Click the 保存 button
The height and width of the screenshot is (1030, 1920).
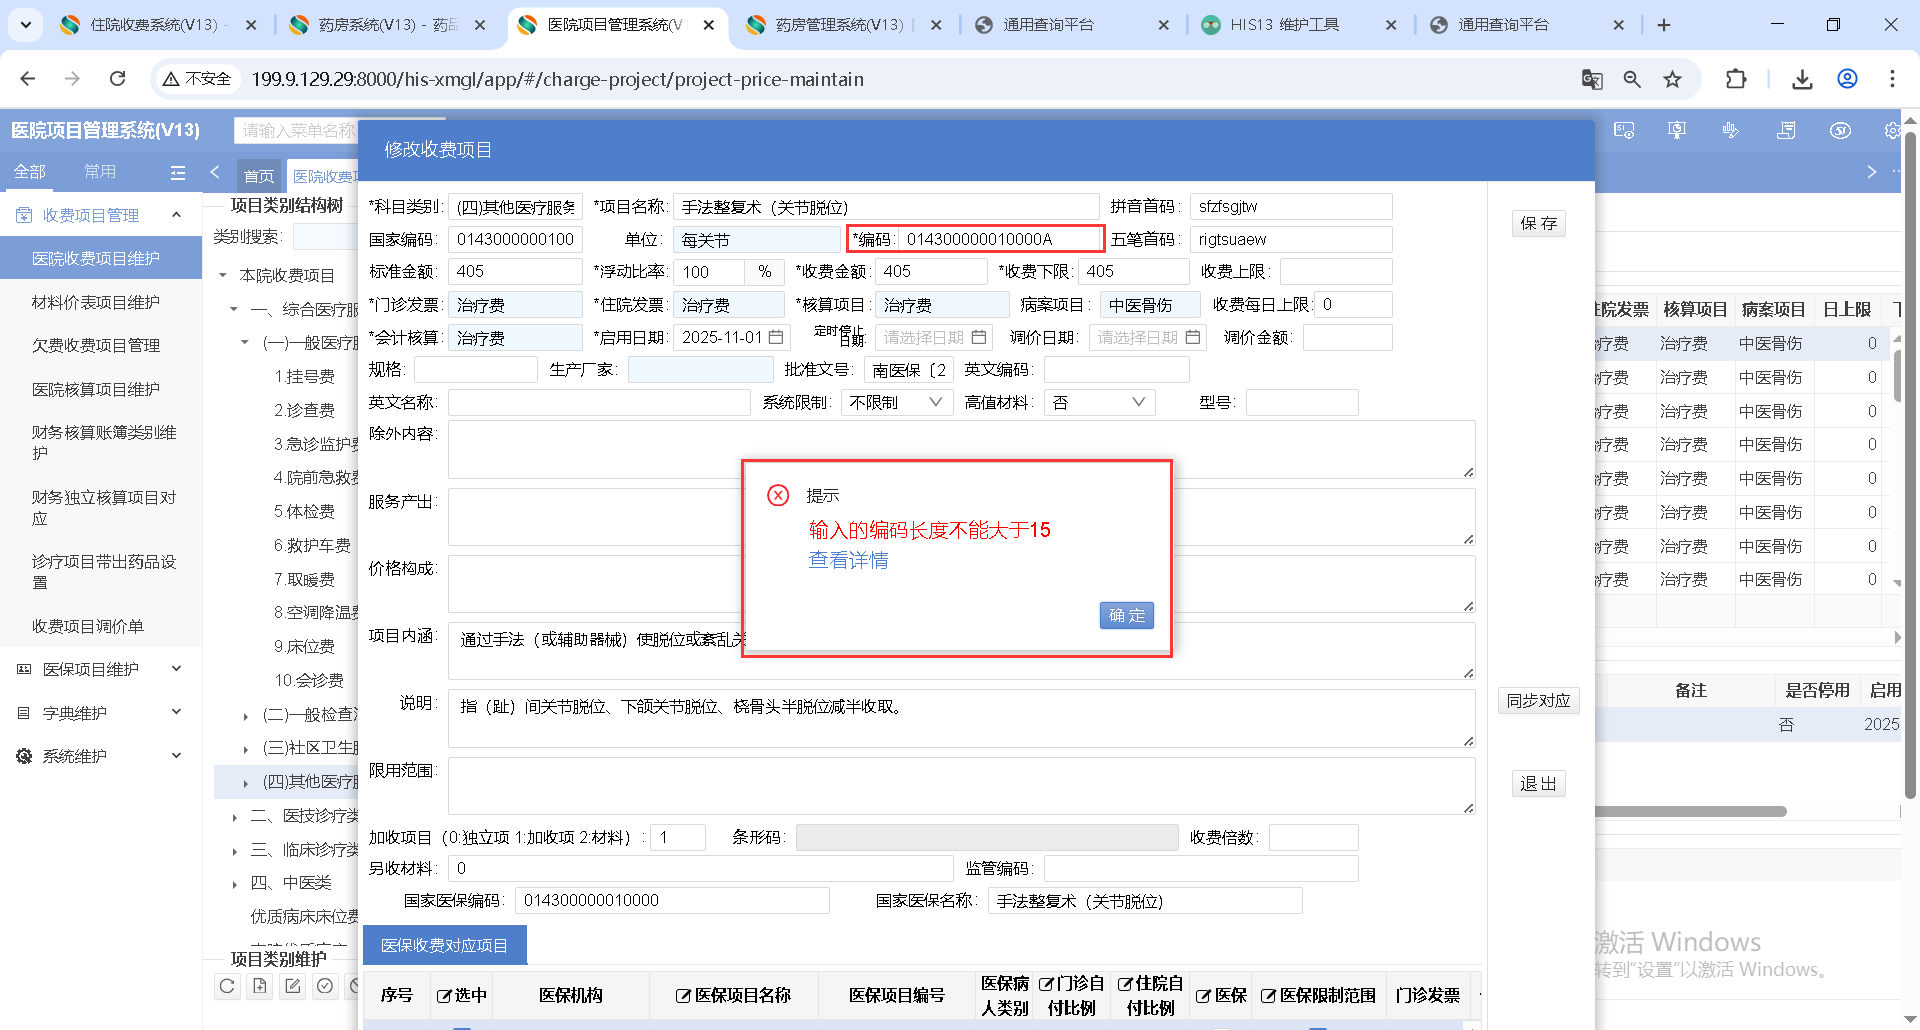1539,223
